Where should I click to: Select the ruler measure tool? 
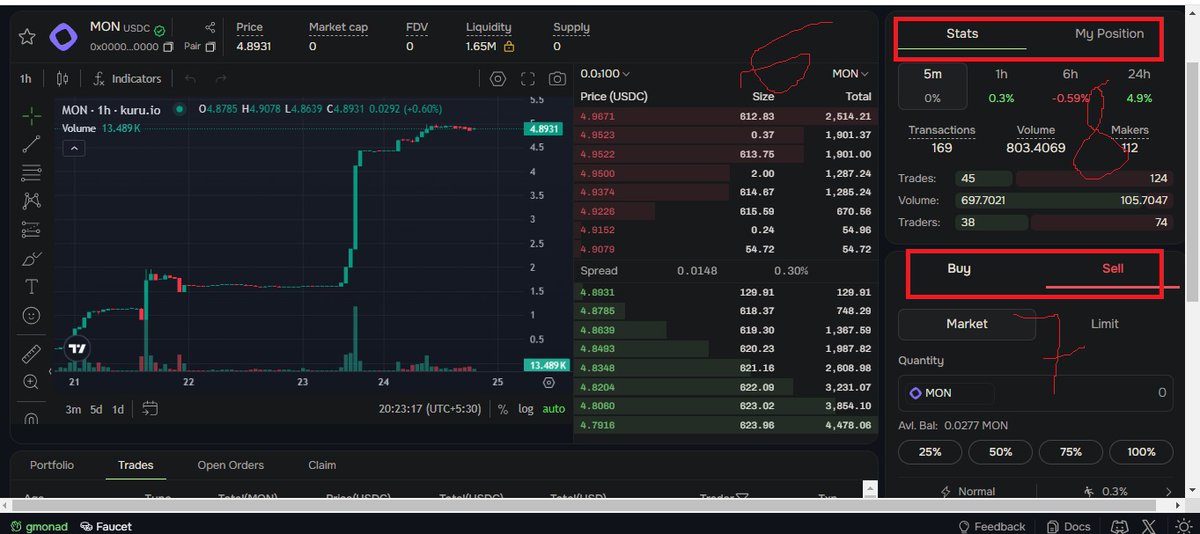[31, 354]
